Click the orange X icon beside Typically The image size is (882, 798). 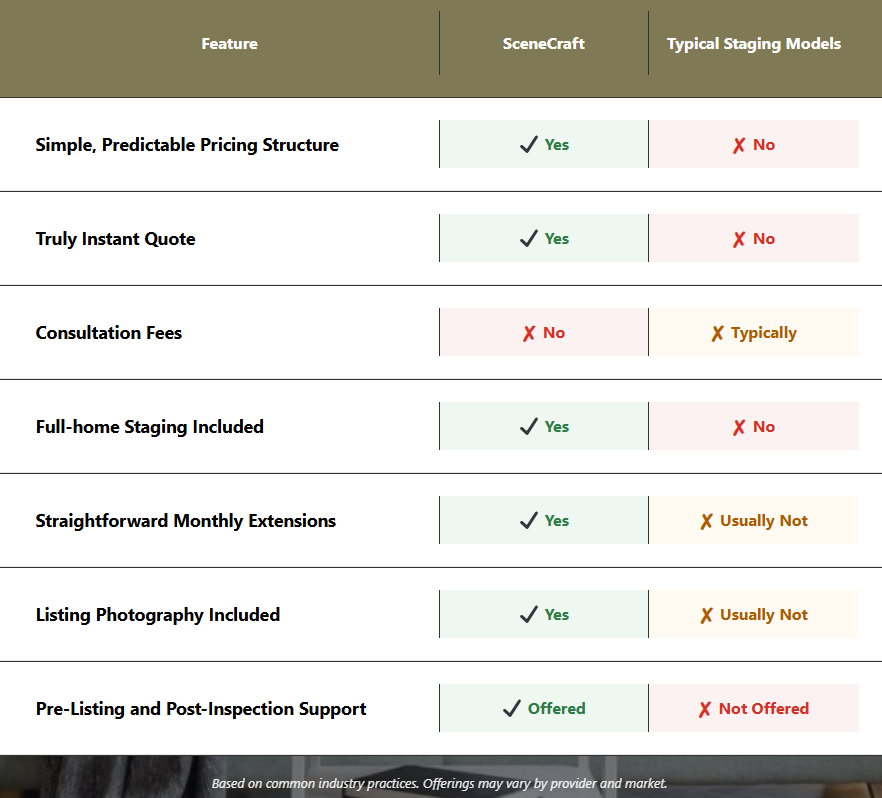(x=717, y=333)
